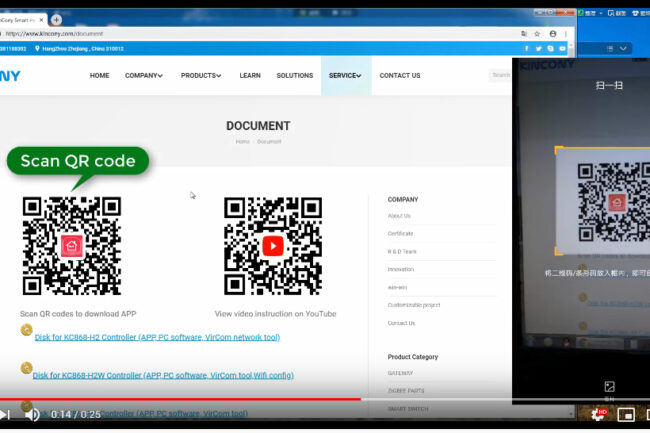Mute the video with speaker icon
Viewport: 650px width, 433px height.
click(32, 414)
